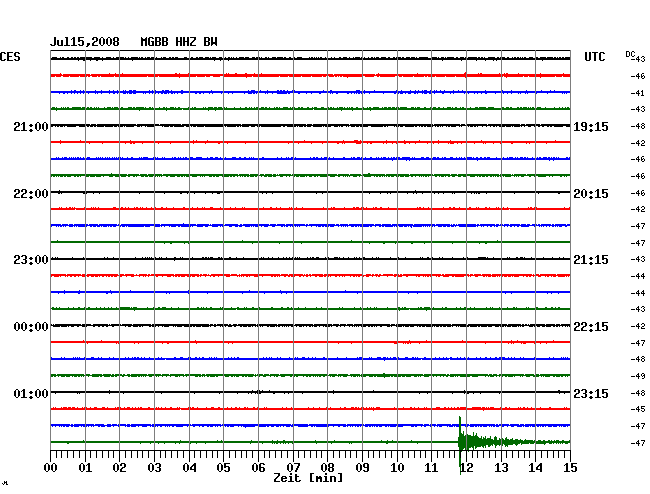Click the DC column header
The image size is (650, 494).
(x=630, y=54)
